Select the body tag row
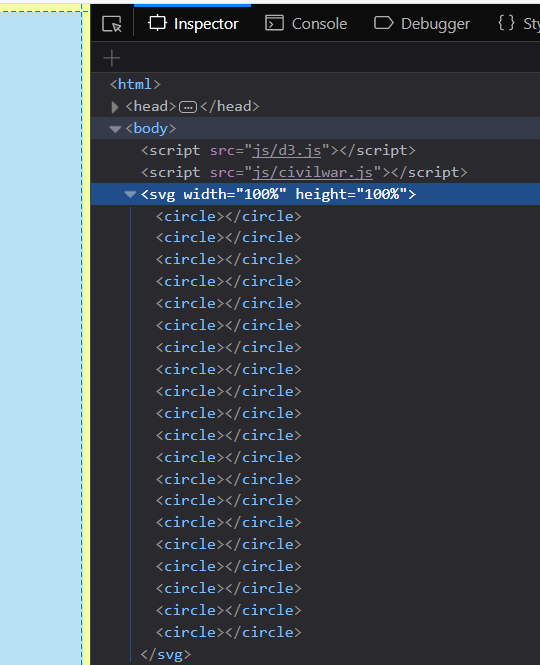Screen dimensions: 540x665 315,128
